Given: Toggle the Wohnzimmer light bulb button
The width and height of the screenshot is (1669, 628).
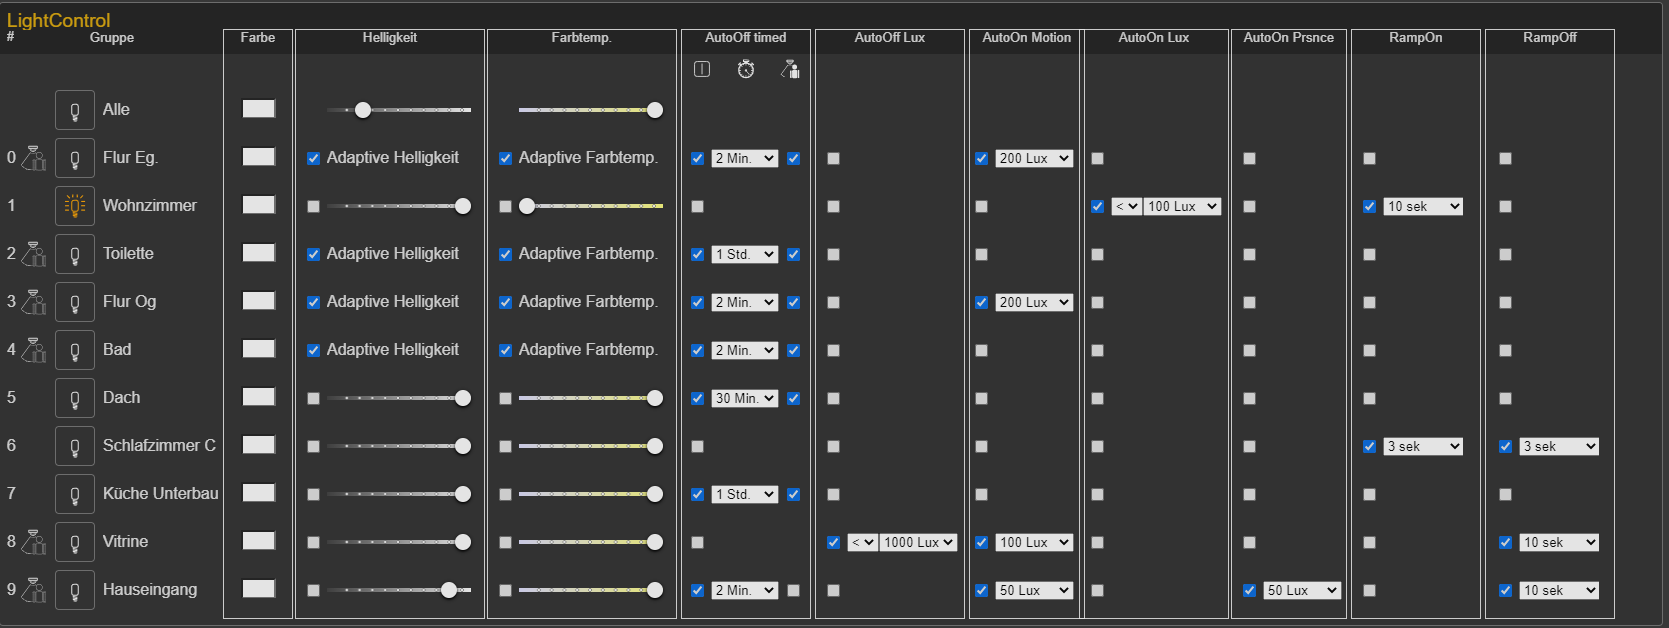Looking at the screenshot, I should pos(75,206).
